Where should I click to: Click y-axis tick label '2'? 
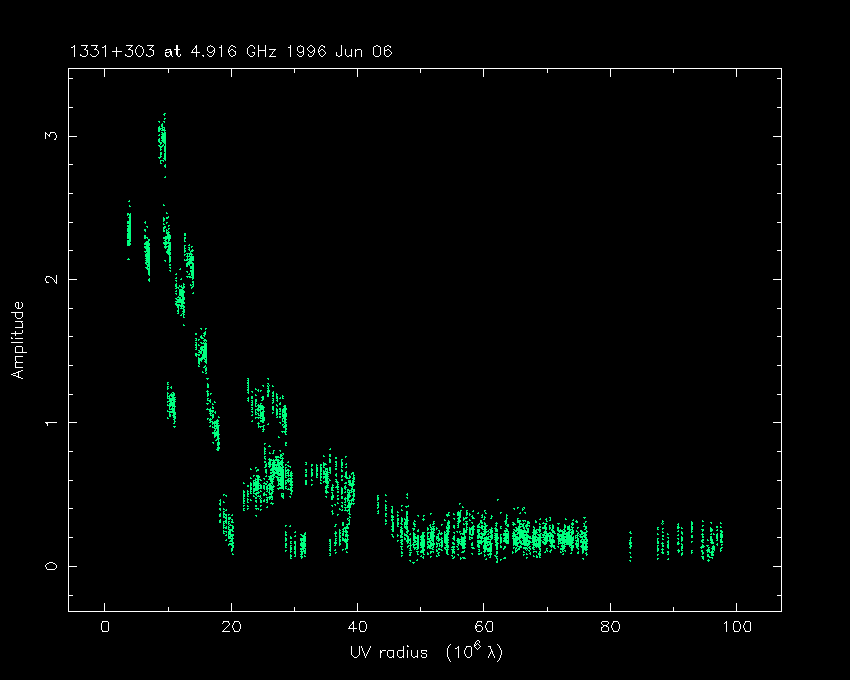48,279
